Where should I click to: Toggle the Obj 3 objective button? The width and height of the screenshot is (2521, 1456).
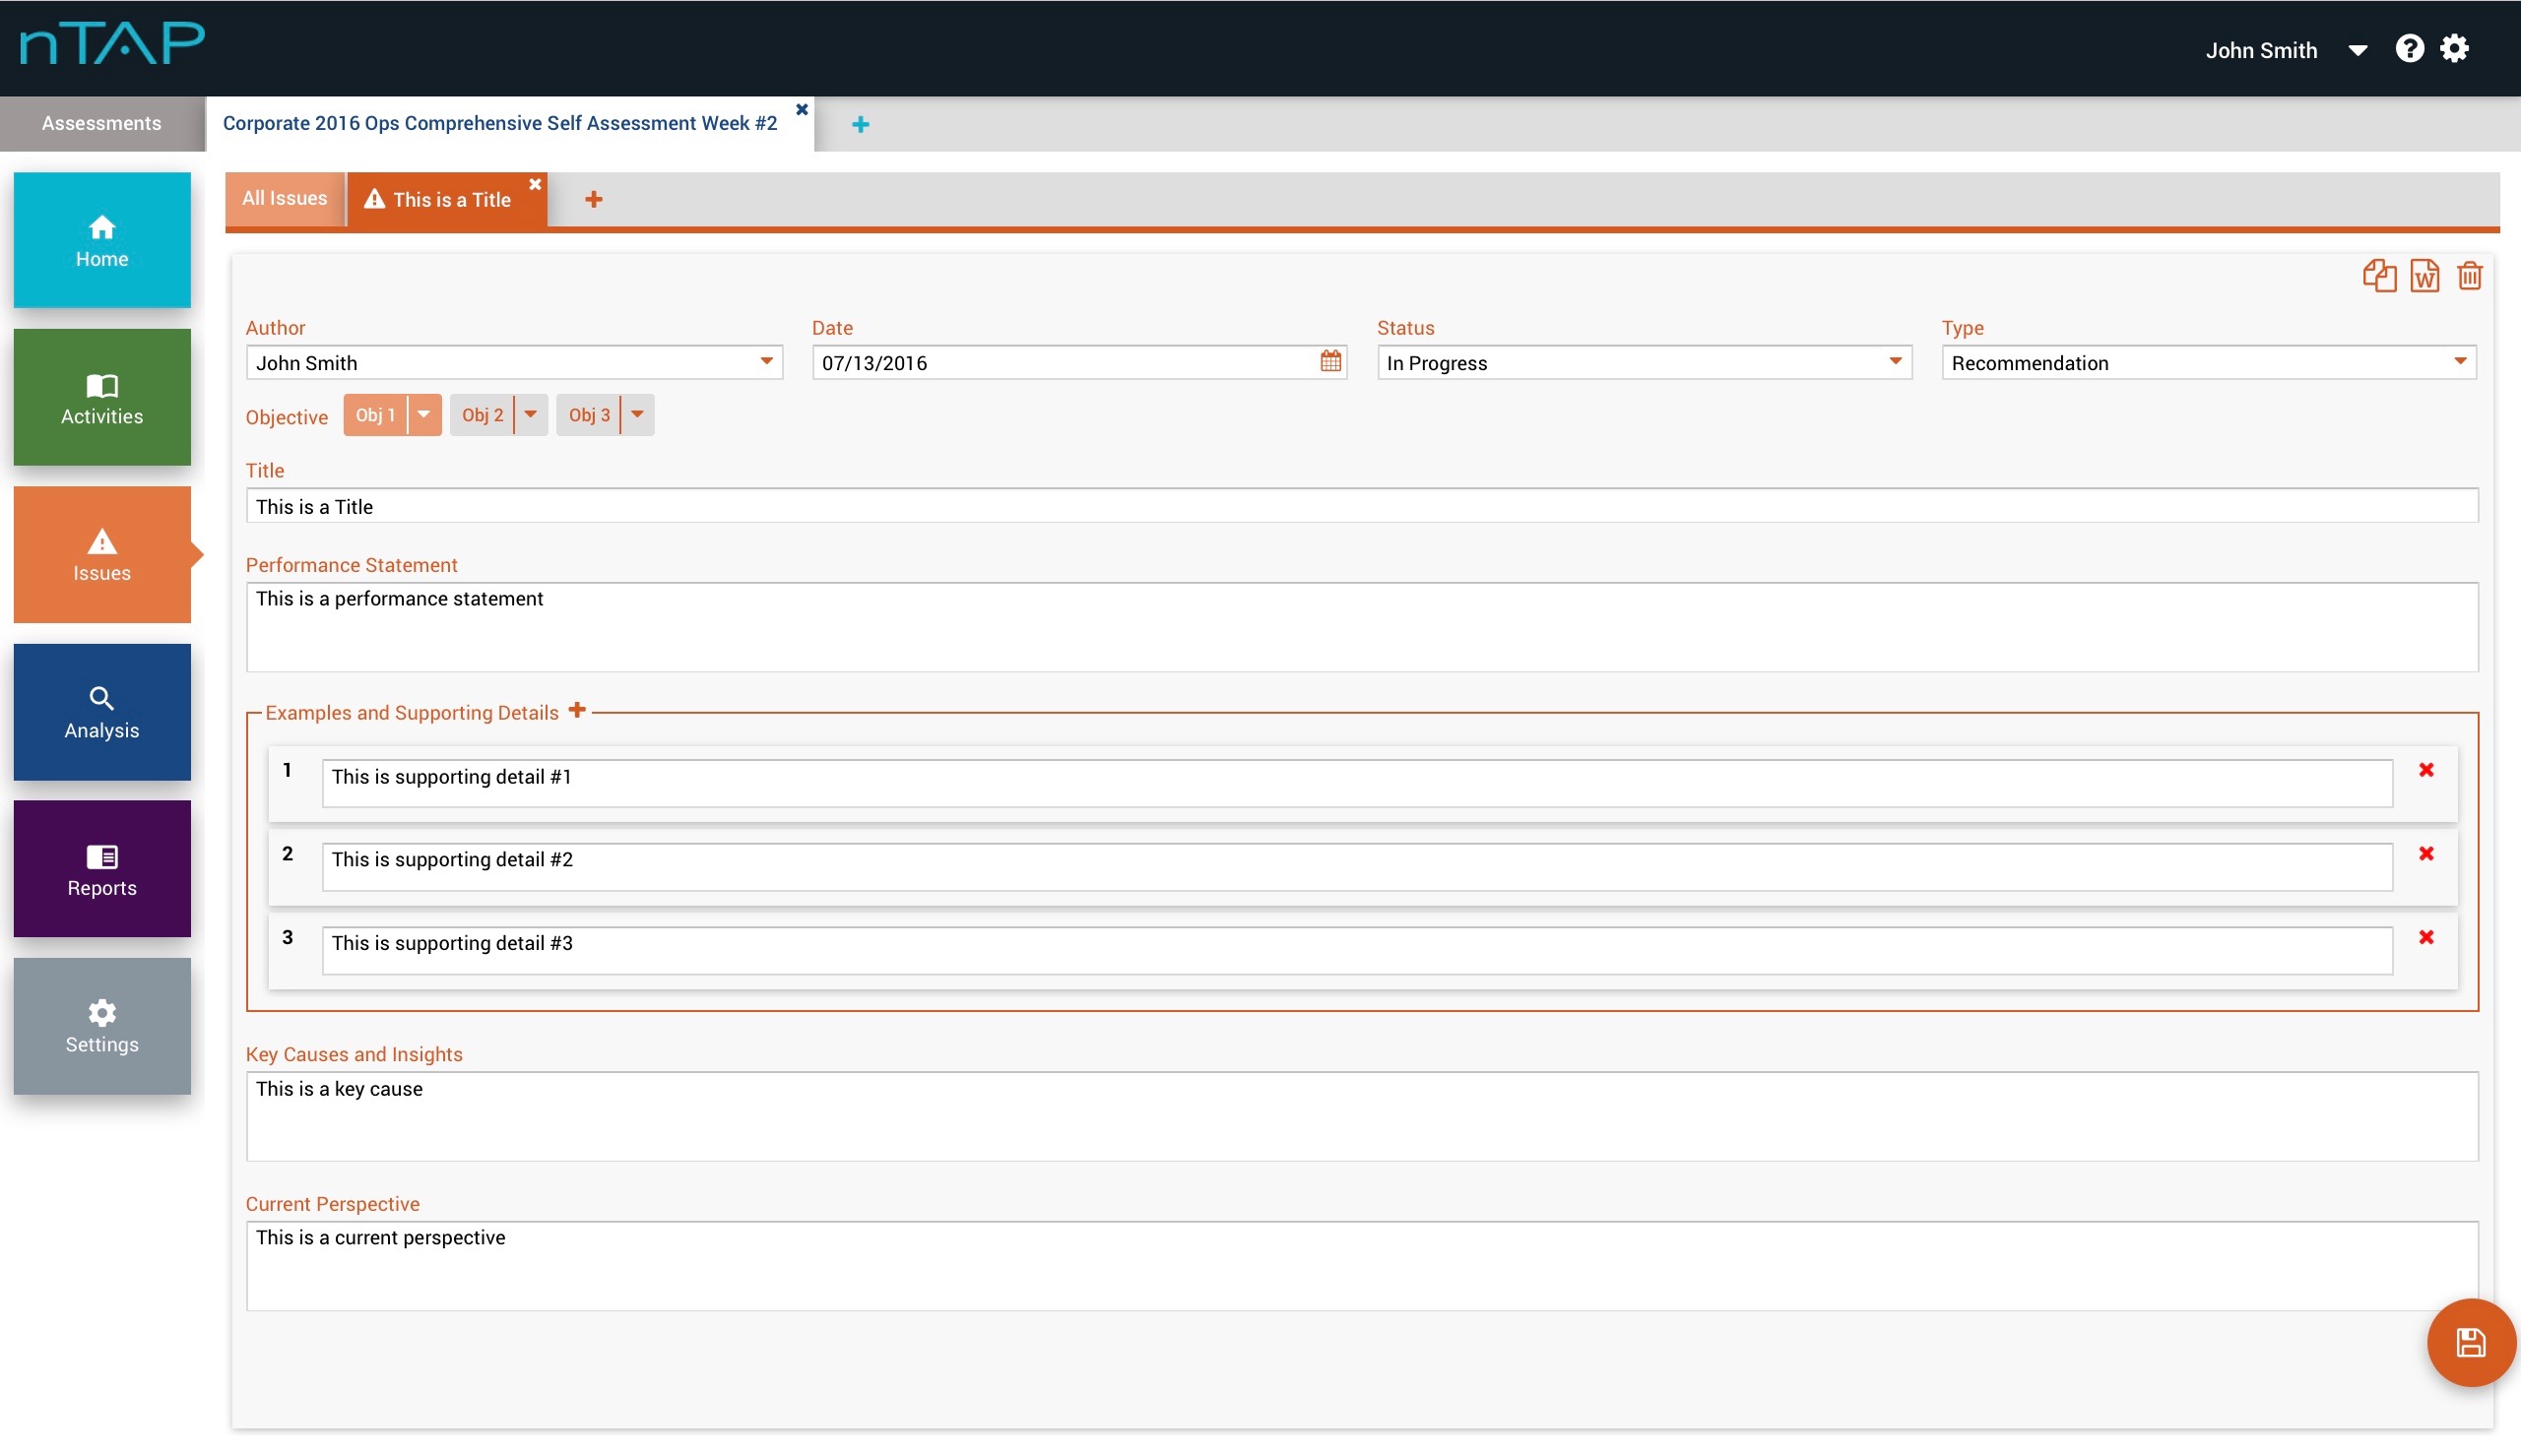(589, 415)
